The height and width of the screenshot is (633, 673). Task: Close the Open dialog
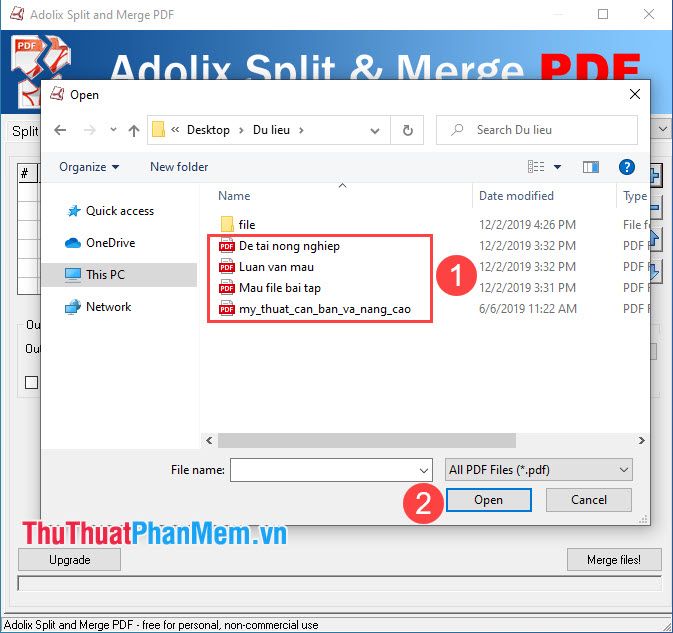pos(635,94)
